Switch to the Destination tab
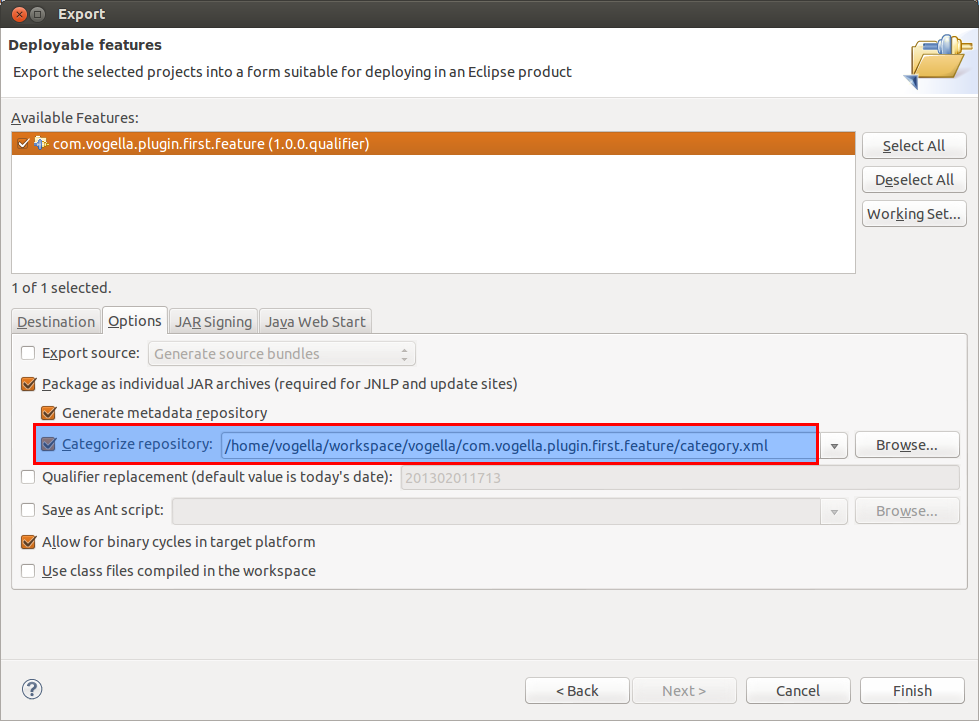 (56, 321)
